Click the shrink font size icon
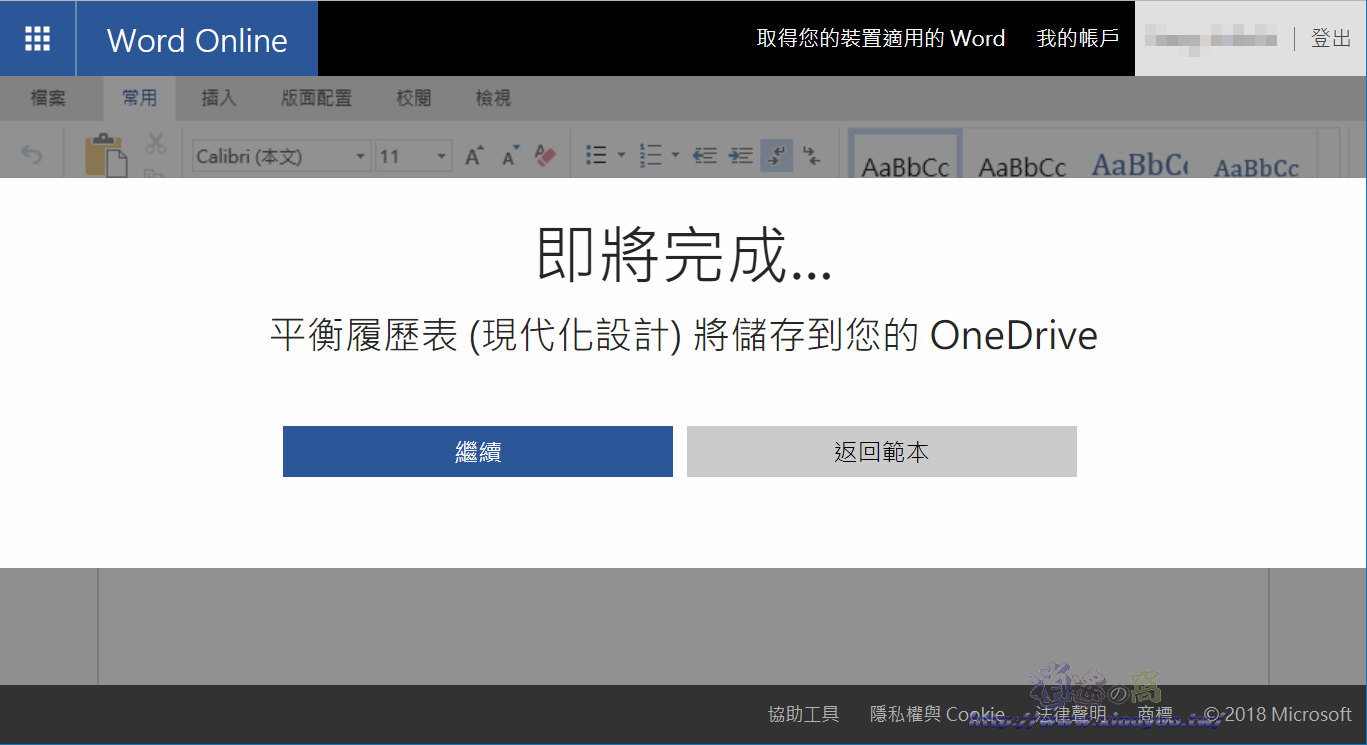Image resolution: width=1367 pixels, height=745 pixels. (x=510, y=155)
